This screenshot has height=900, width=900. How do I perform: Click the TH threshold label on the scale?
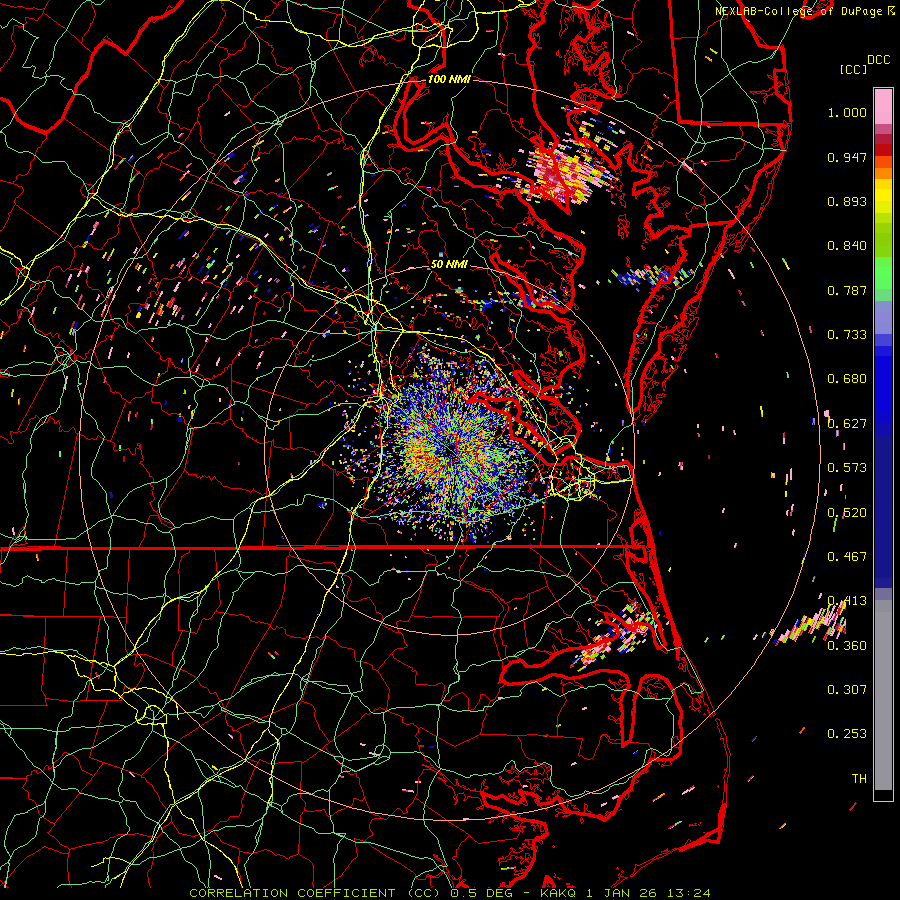[x=859, y=779]
